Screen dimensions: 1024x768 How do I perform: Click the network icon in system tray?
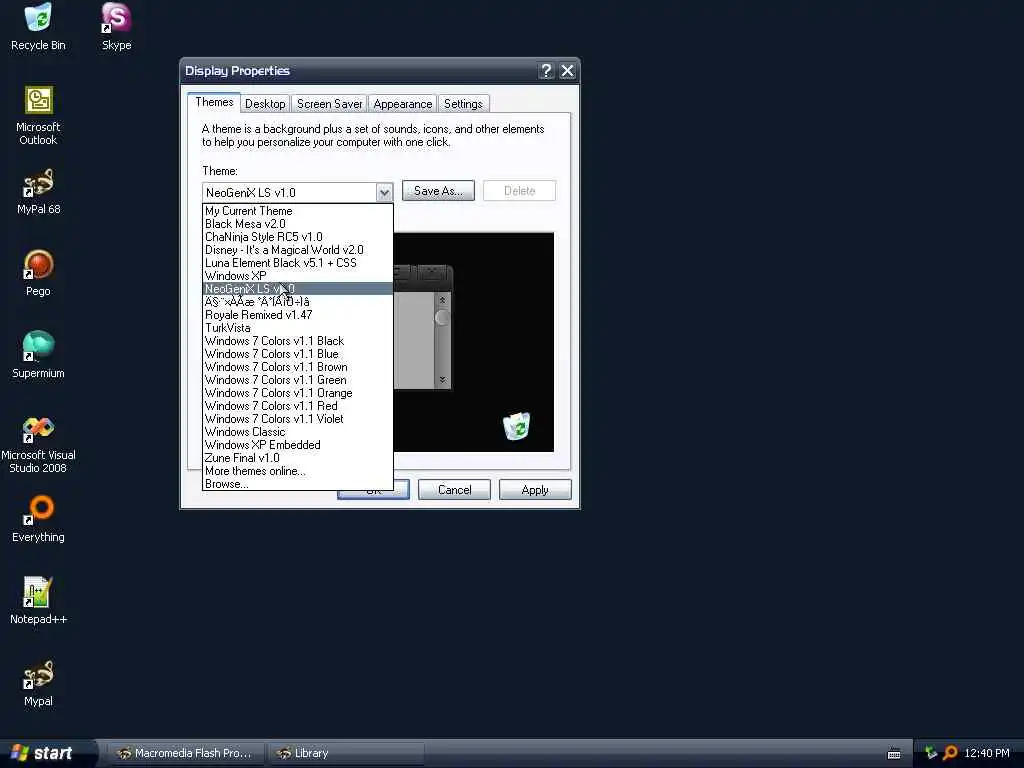931,753
